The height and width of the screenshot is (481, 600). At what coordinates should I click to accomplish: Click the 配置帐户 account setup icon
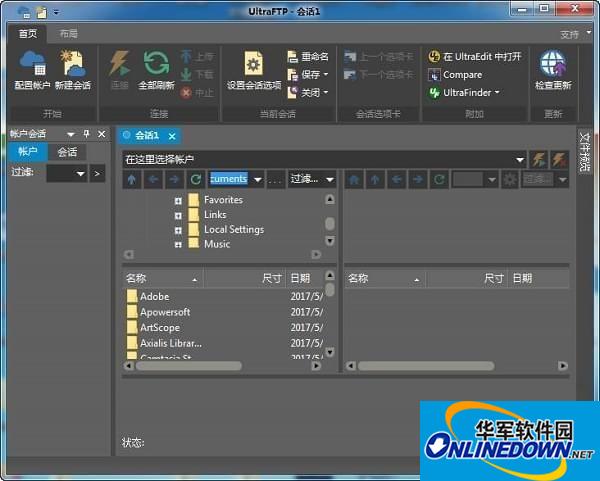pyautogui.click(x=32, y=70)
